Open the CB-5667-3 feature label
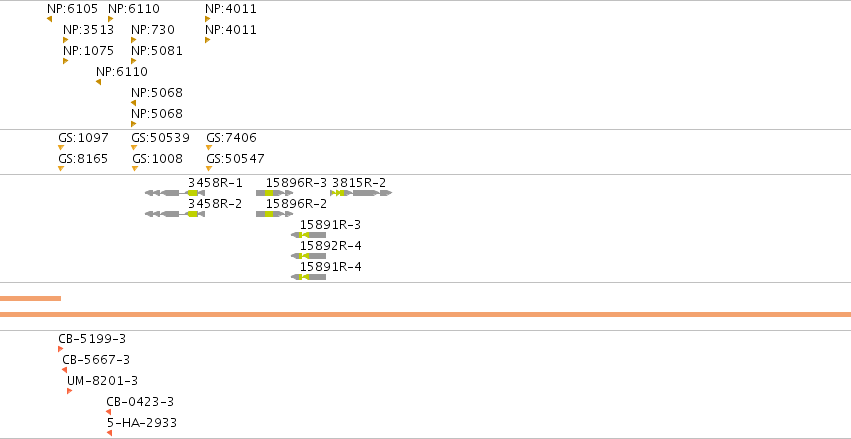Image resolution: width=851 pixels, height=439 pixels. click(x=96, y=360)
